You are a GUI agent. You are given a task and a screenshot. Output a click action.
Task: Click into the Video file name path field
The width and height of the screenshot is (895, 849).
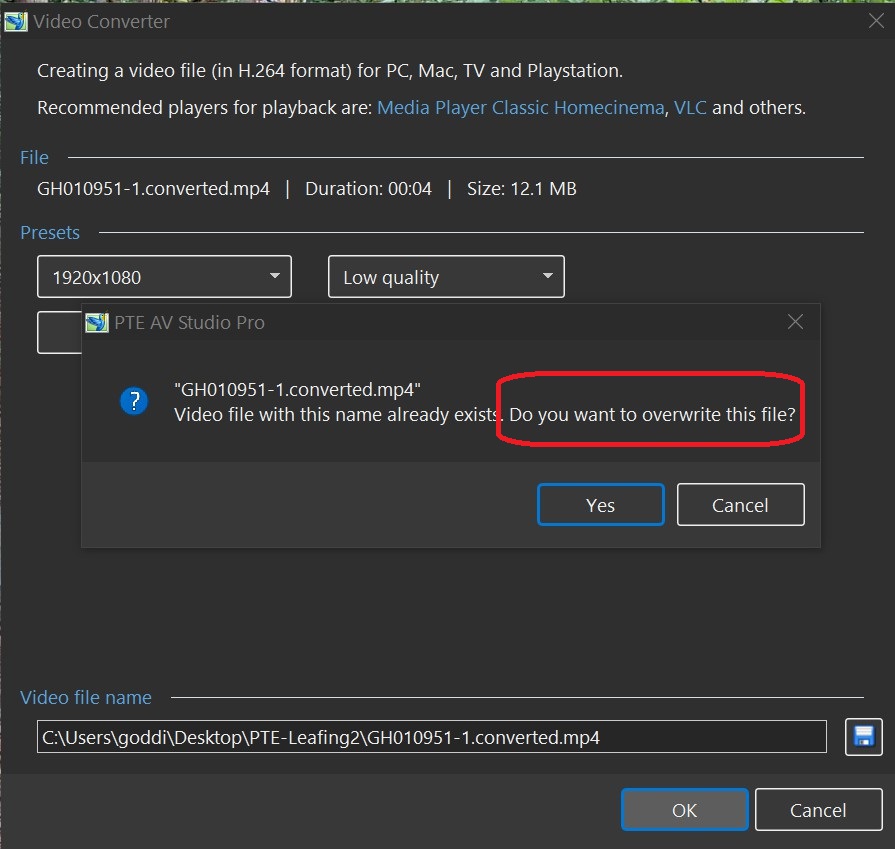431,737
